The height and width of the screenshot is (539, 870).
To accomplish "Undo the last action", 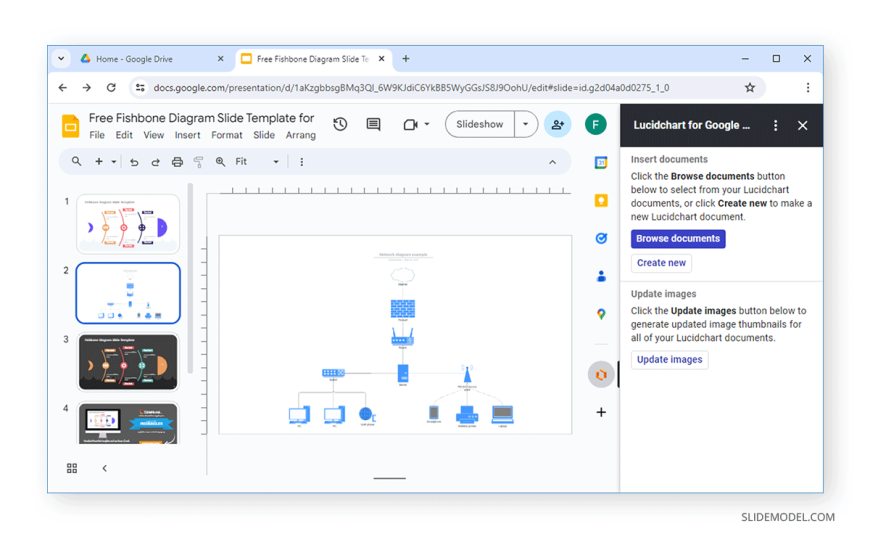I will (x=134, y=162).
